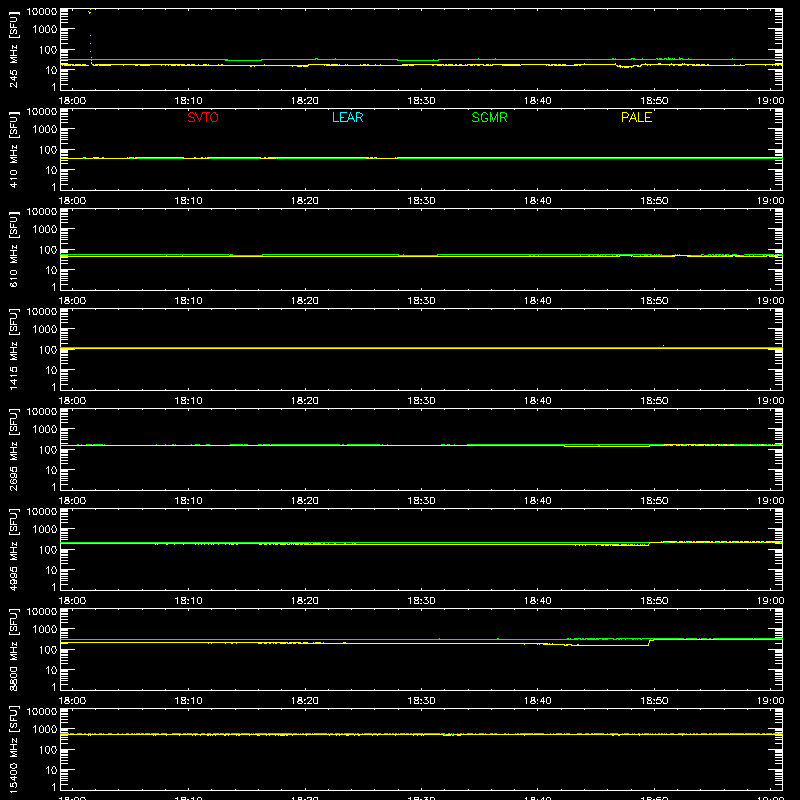Click 18:50 time label below 245 MHz plot

point(654,101)
